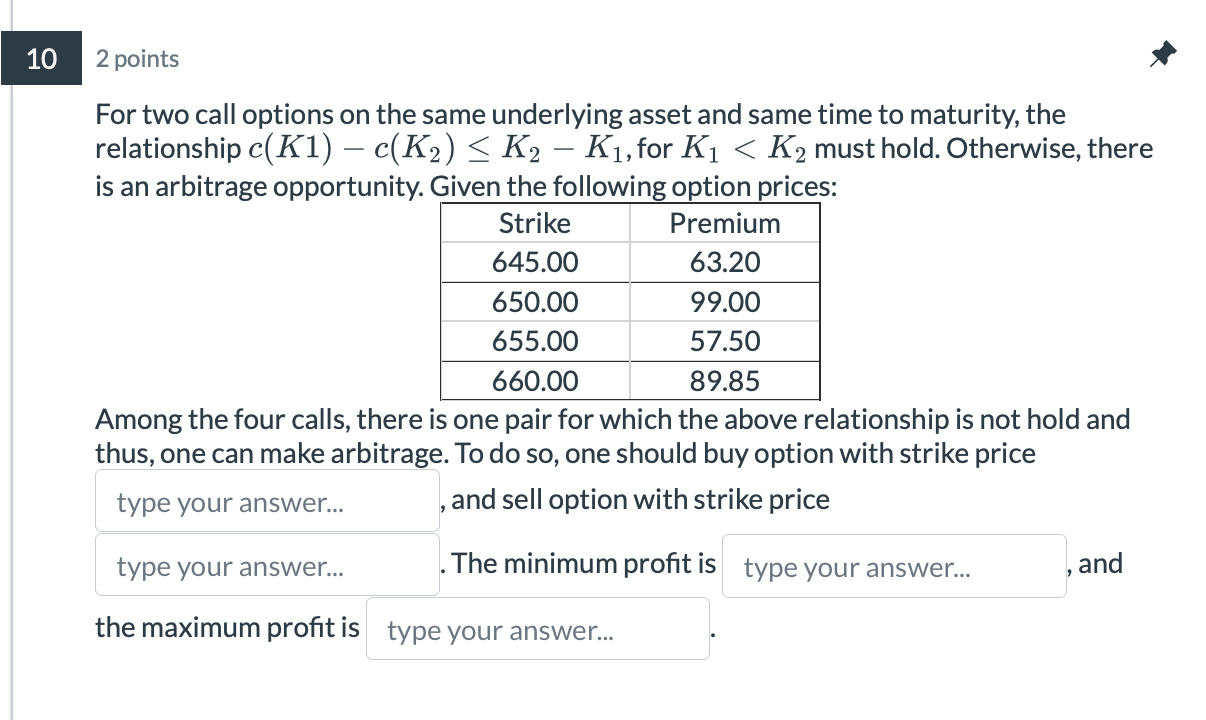Image resolution: width=1206 pixels, height=720 pixels.
Task: Select the maximum profit answer box
Action: tap(537, 629)
